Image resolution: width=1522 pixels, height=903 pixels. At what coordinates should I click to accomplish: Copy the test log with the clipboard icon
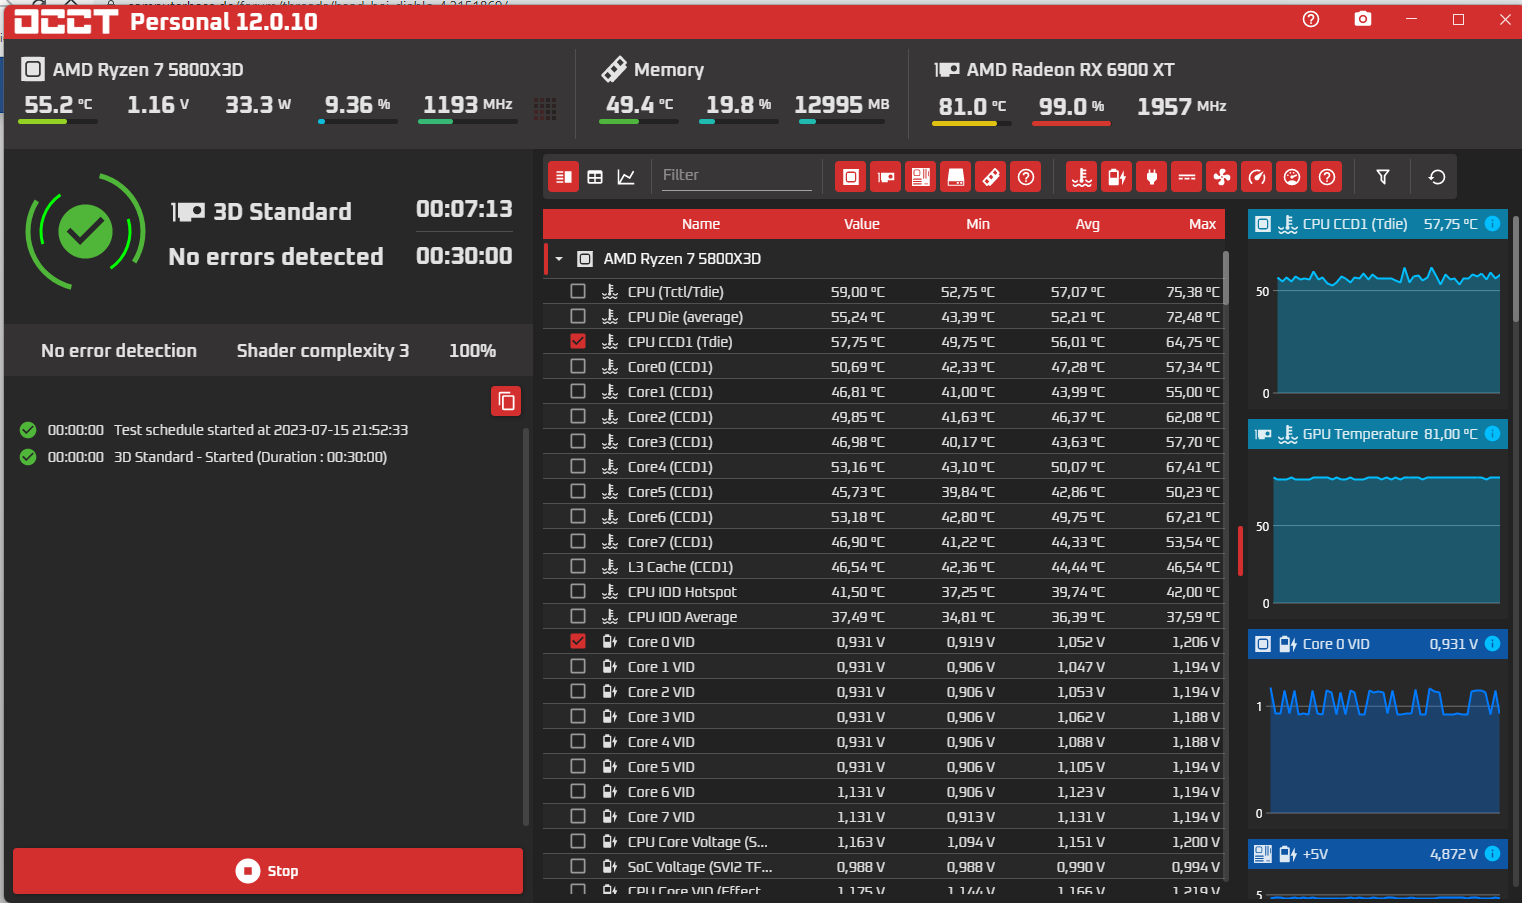point(506,401)
